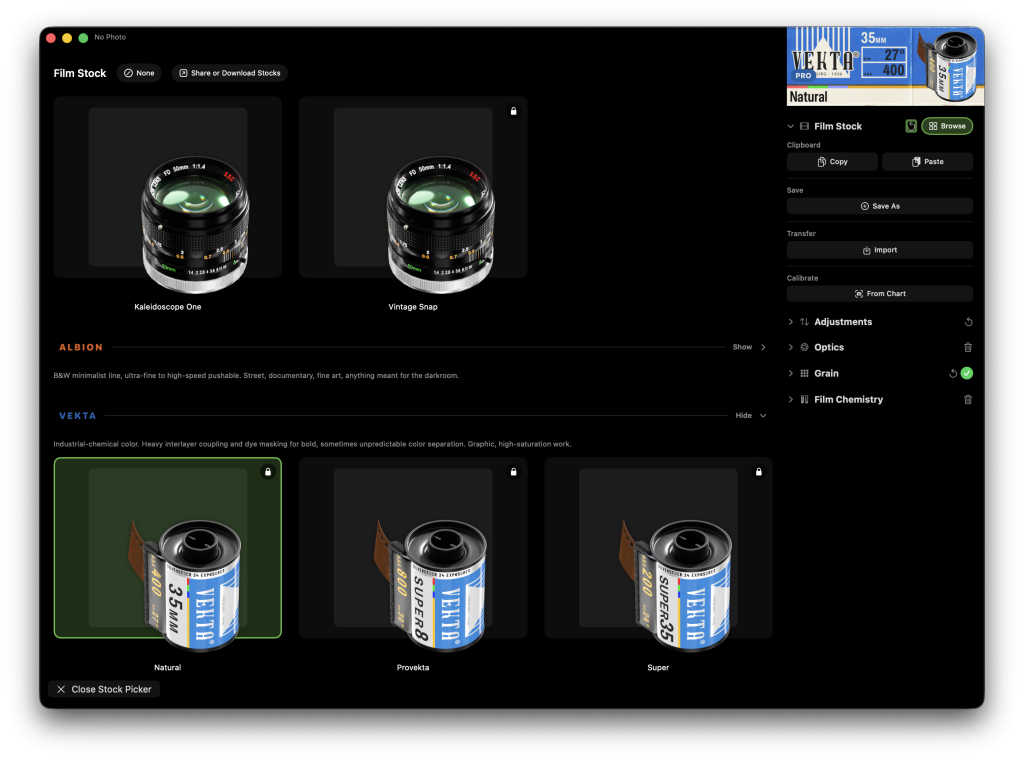Select the Provekta film stock card
Image resolution: width=1024 pixels, height=761 pixels.
point(413,548)
